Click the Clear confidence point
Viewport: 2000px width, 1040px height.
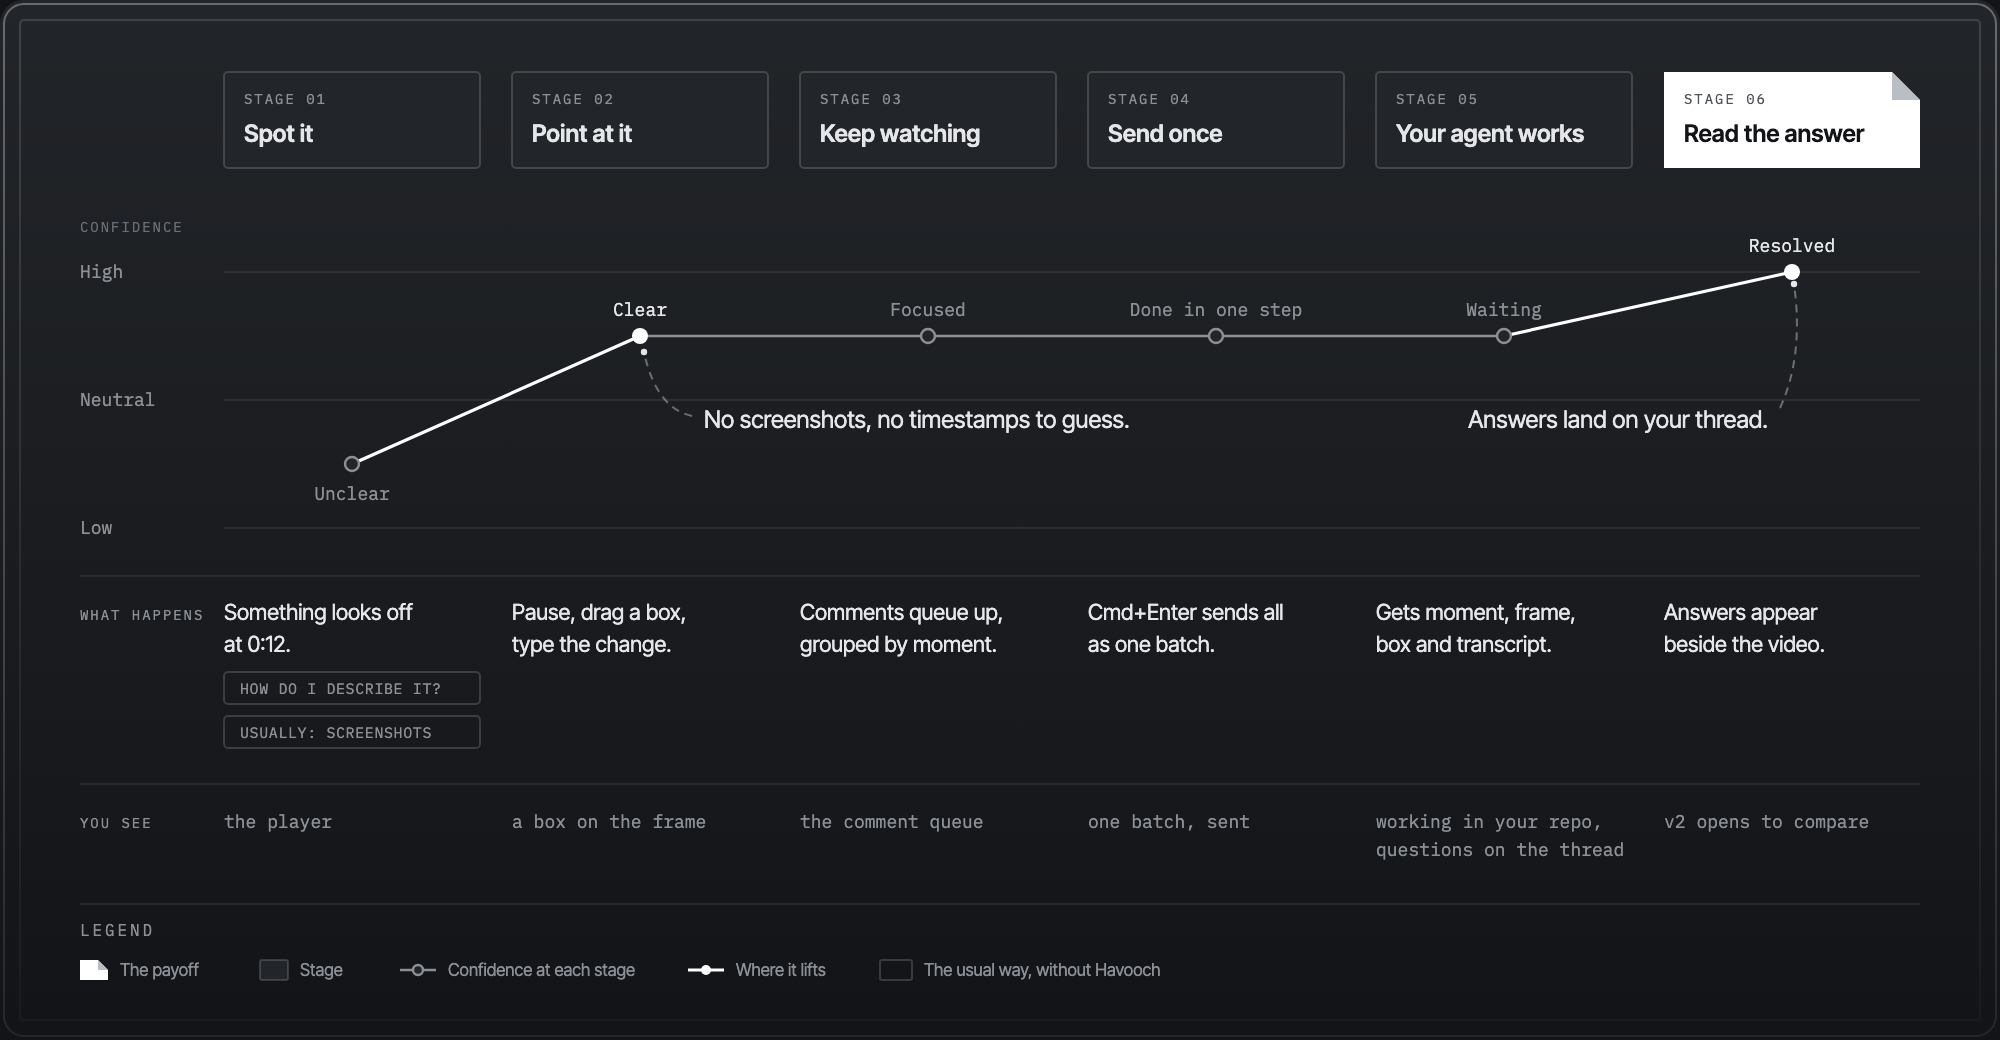pos(640,336)
